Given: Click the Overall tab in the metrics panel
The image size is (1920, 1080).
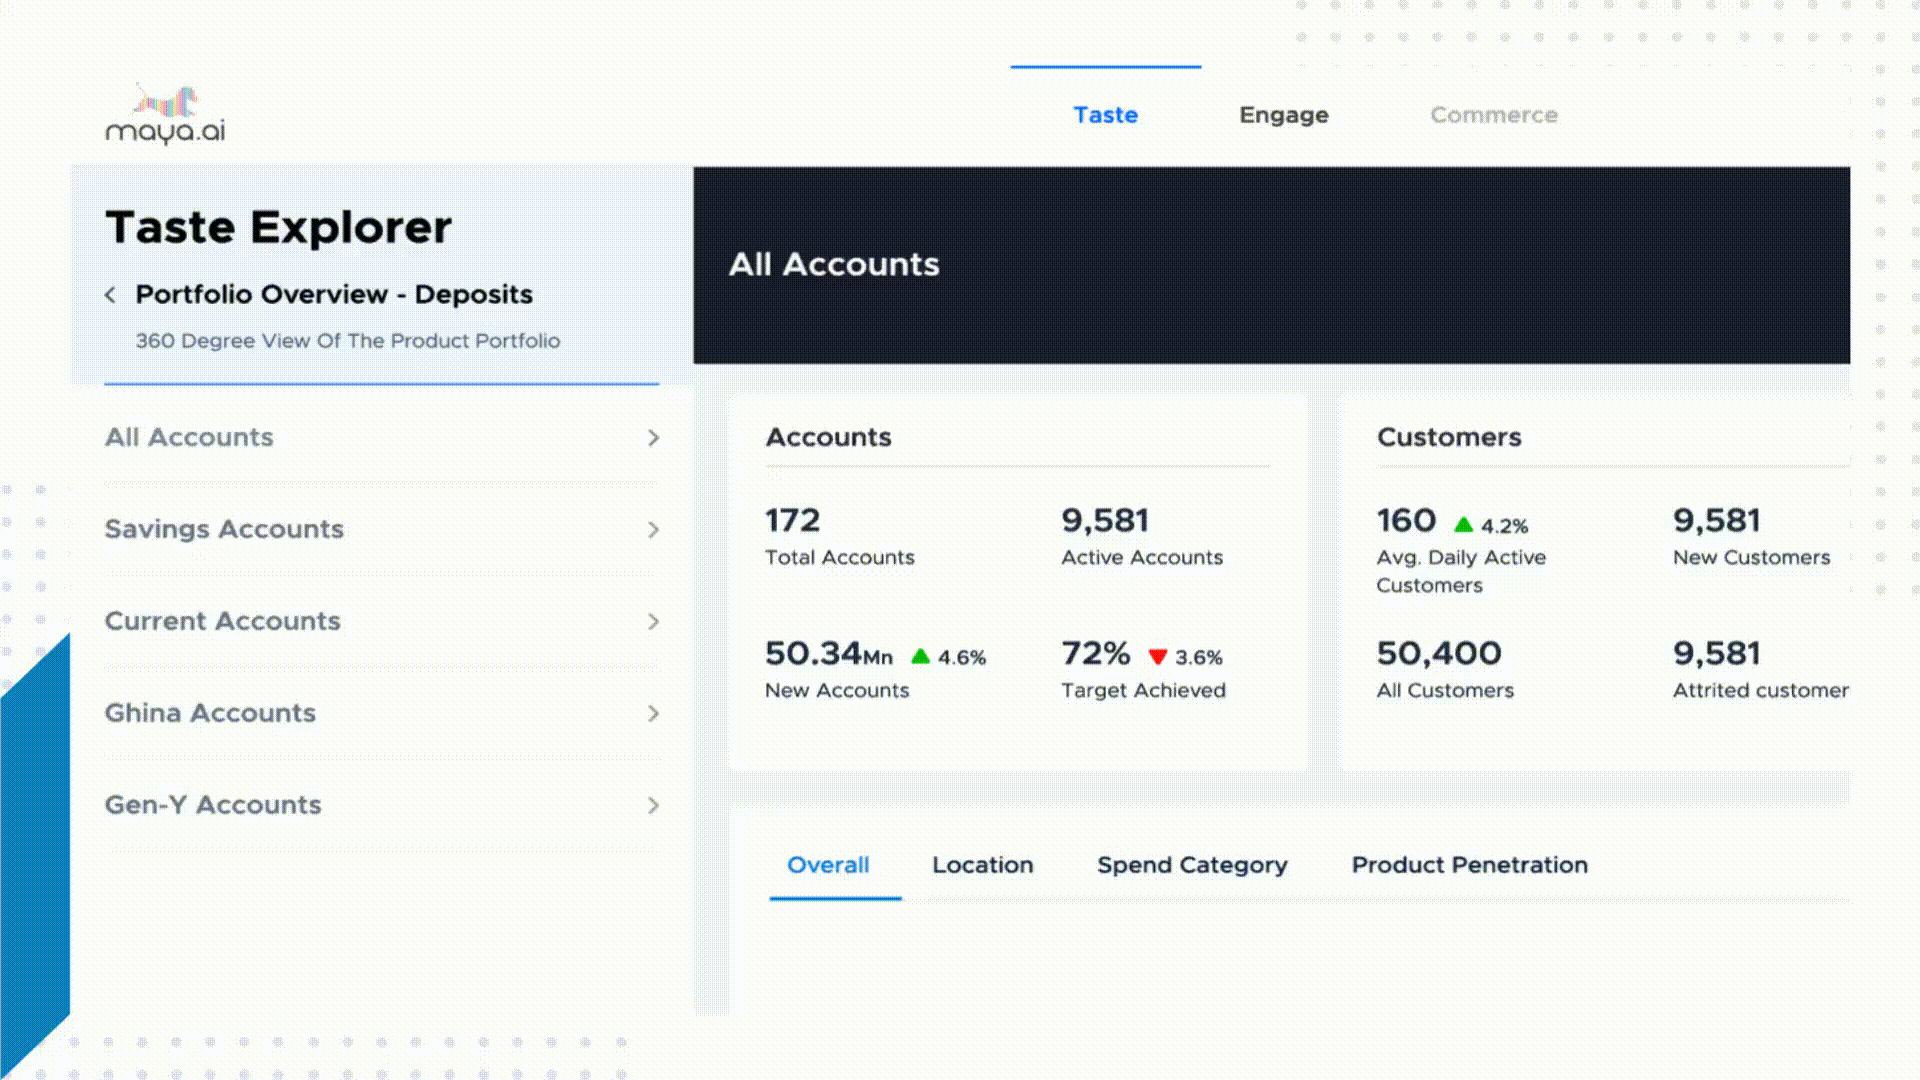Looking at the screenshot, I should pos(828,865).
